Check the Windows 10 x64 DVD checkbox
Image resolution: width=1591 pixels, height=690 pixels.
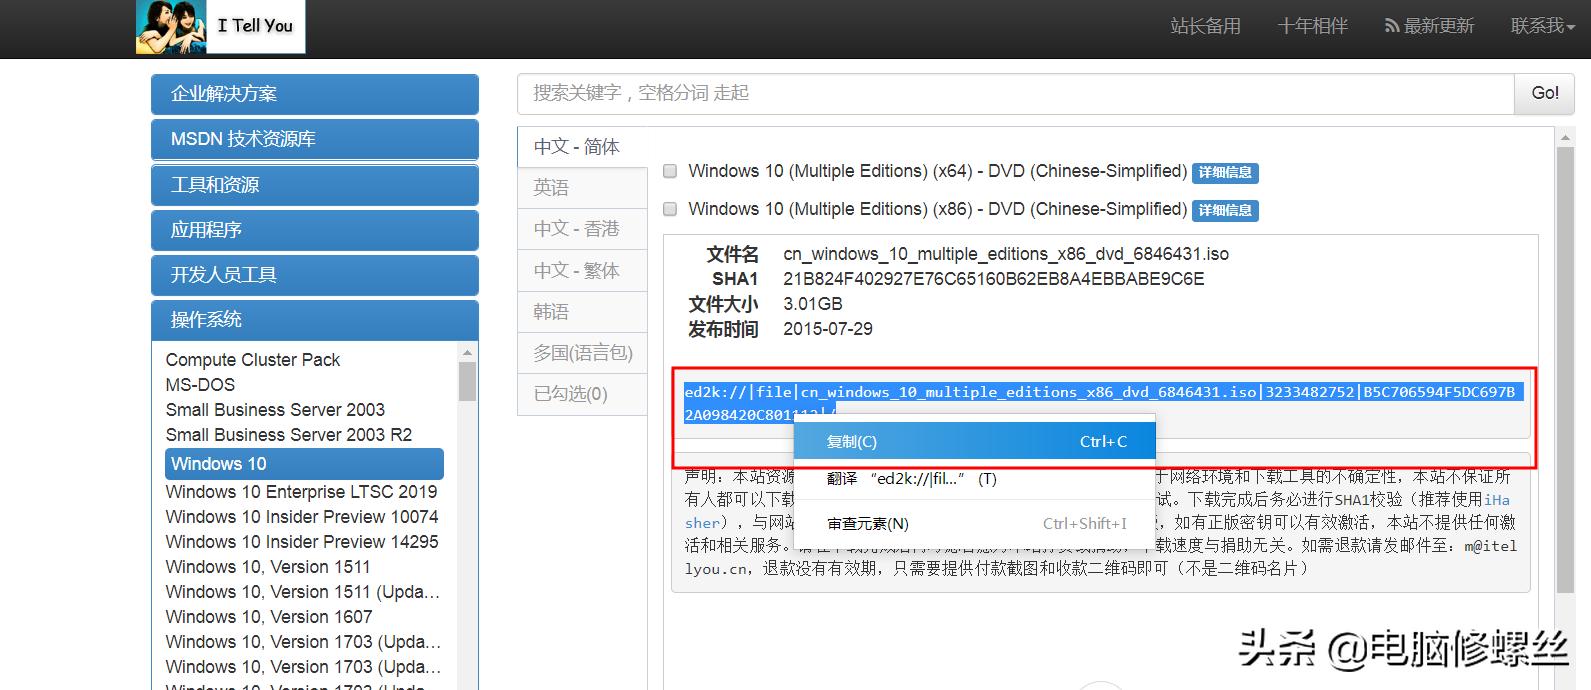click(x=670, y=171)
